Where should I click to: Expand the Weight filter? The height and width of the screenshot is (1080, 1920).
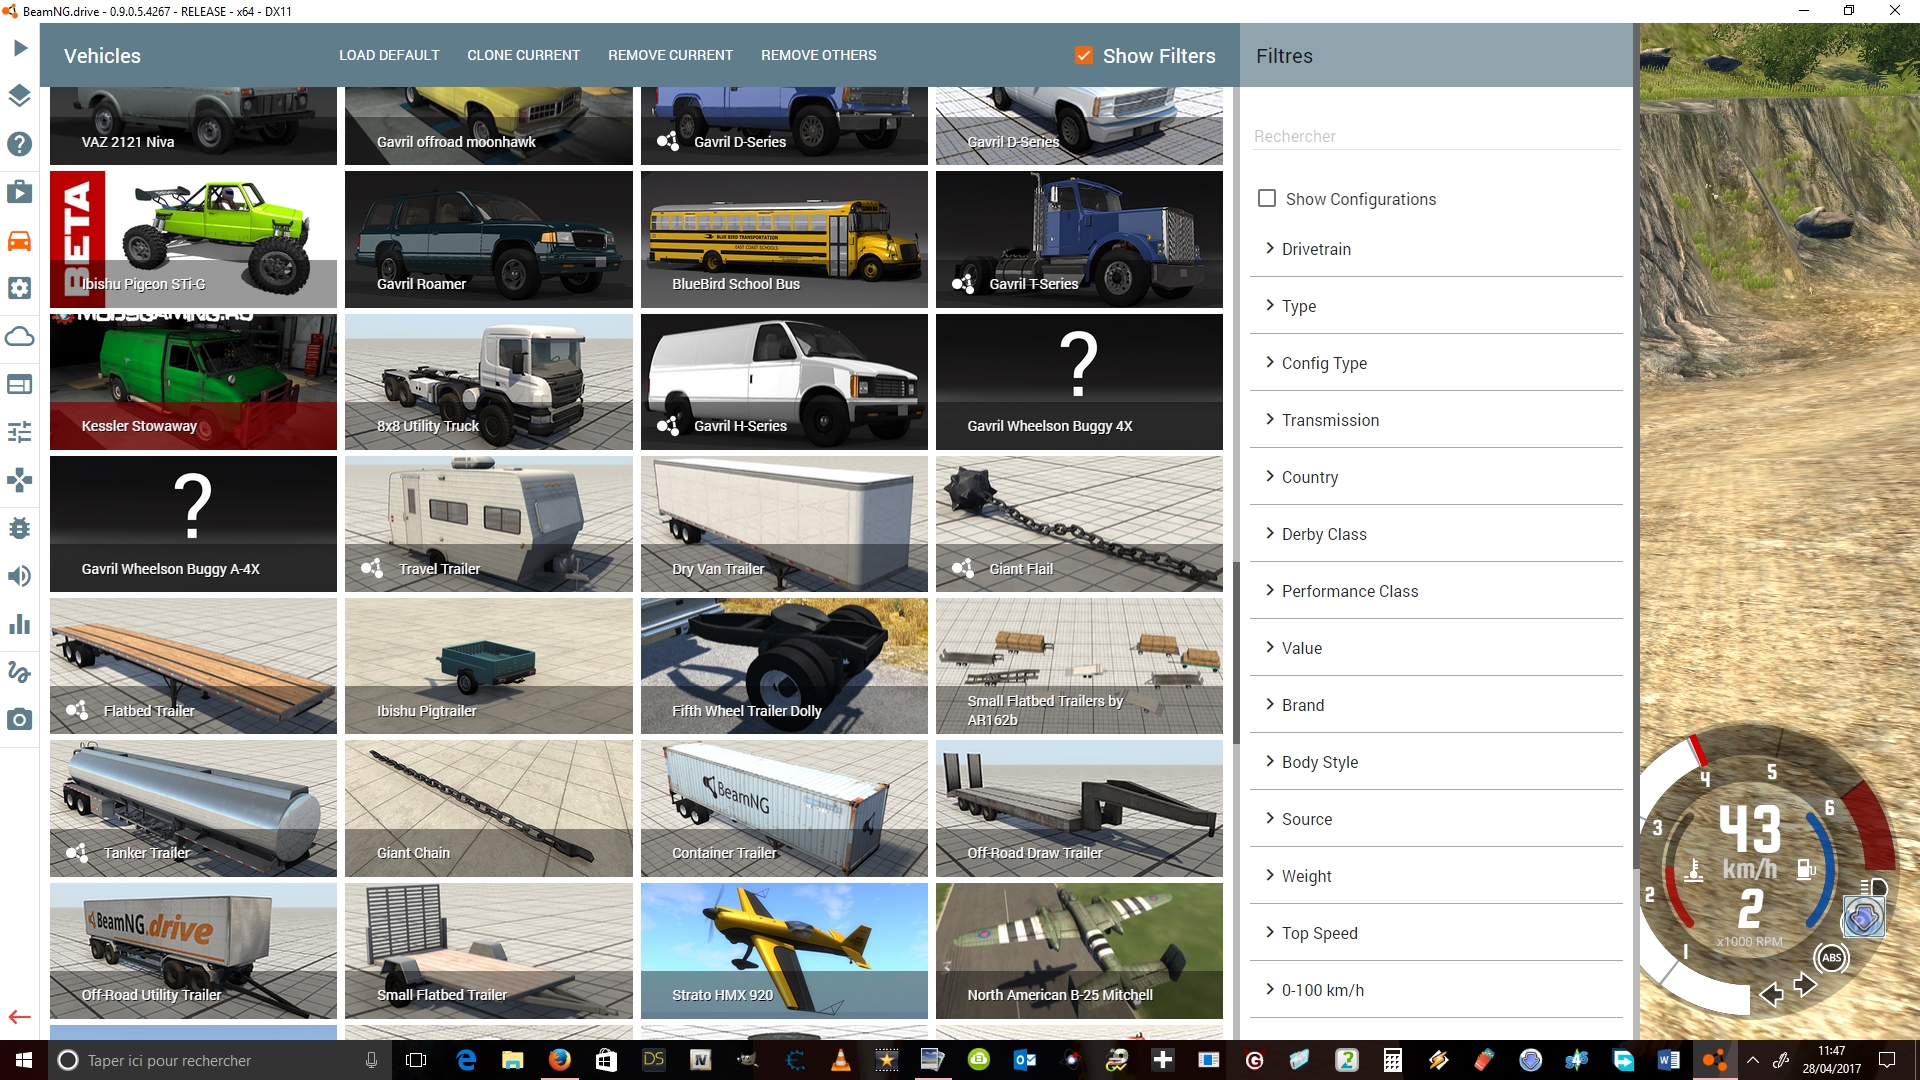click(1436, 876)
